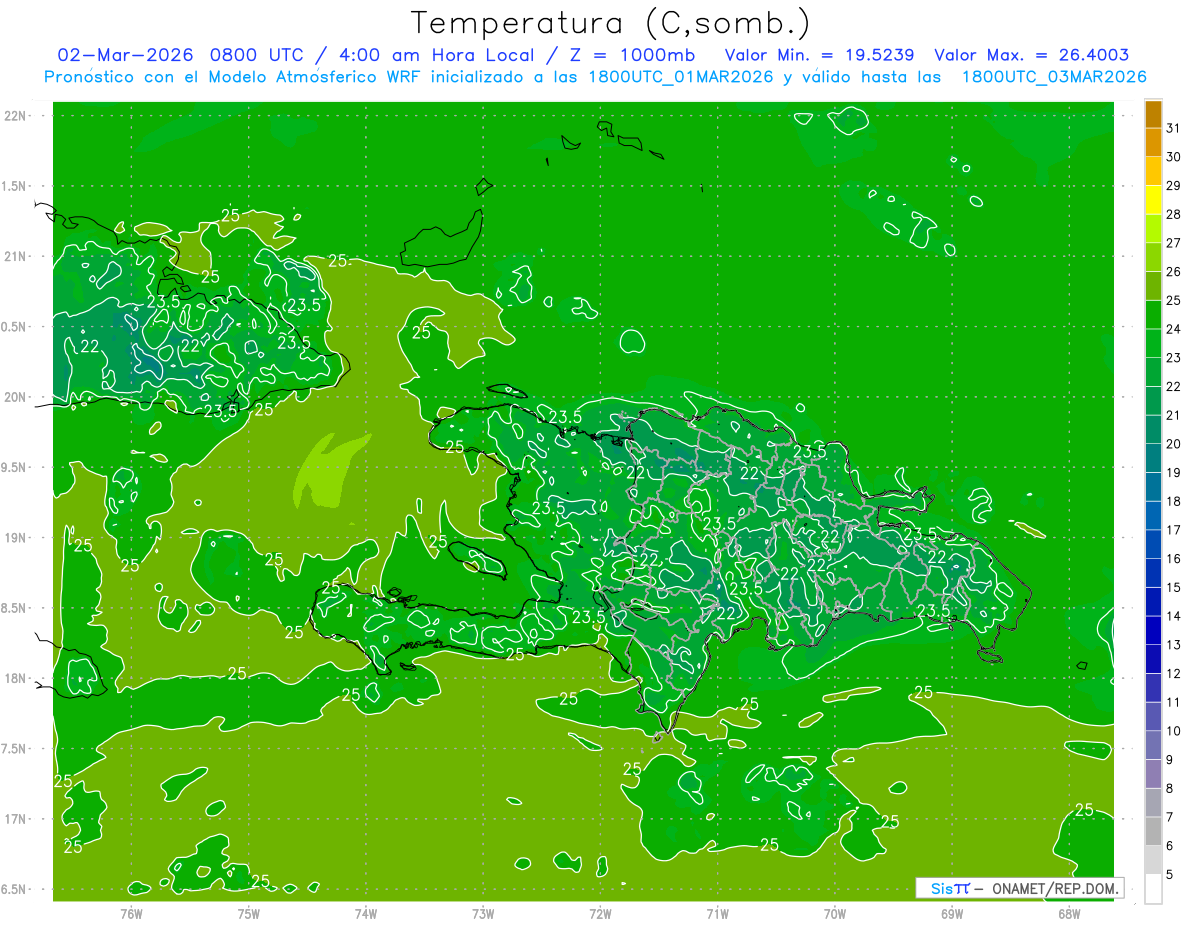Click the "ONAMET/REP.DOM." credit label
The width and height of the screenshot is (1200, 927).
coord(1054,888)
